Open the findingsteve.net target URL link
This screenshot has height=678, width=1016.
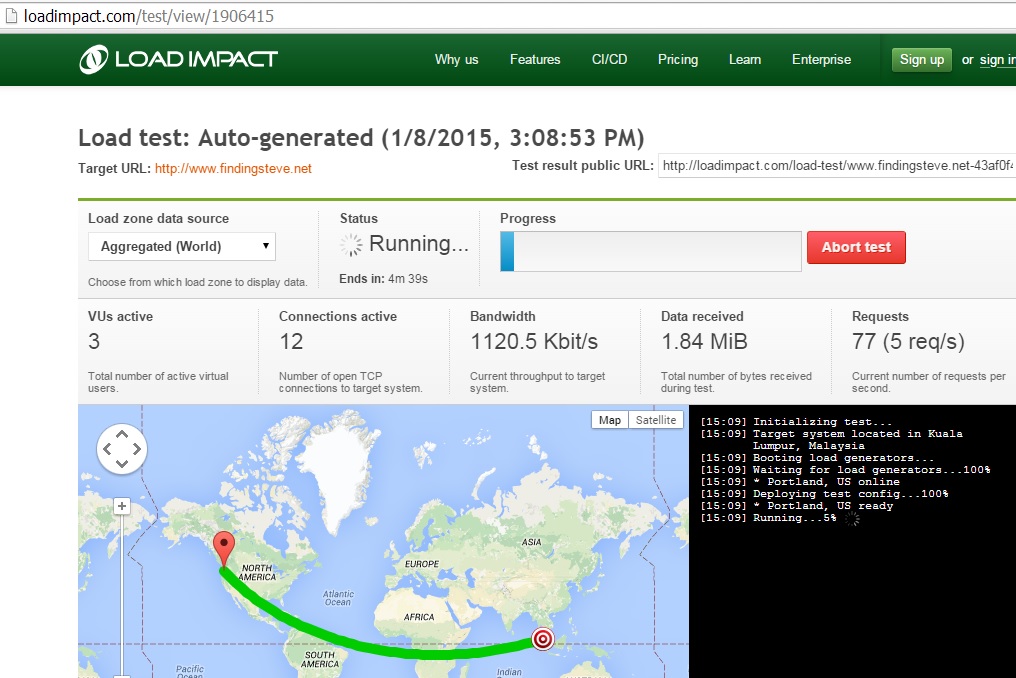tap(233, 169)
